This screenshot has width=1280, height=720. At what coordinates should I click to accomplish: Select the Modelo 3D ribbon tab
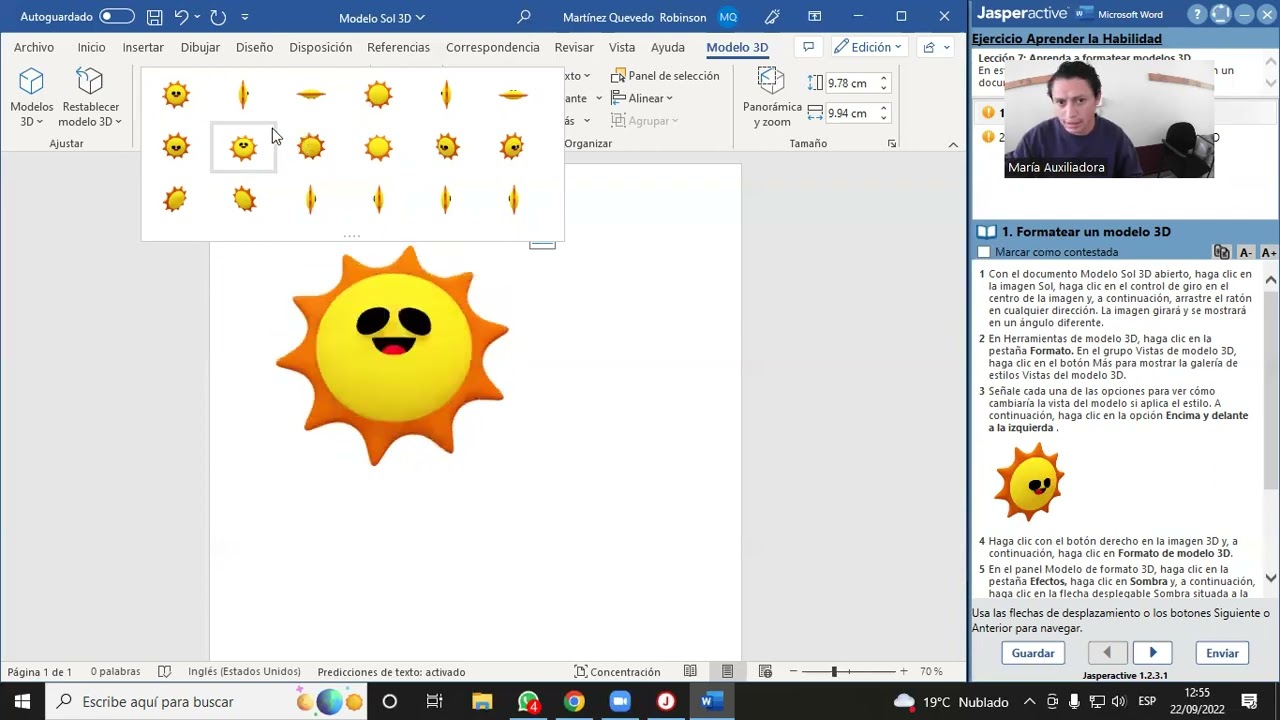(737, 47)
